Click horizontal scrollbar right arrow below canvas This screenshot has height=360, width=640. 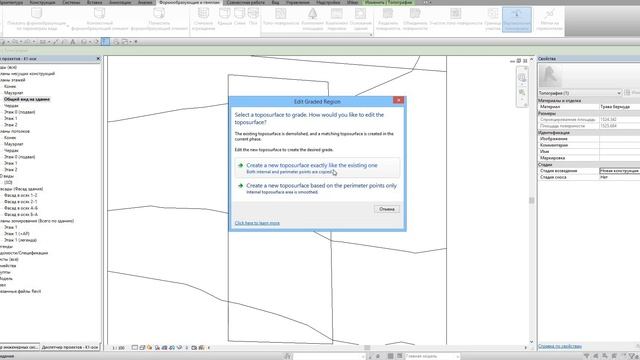525,348
